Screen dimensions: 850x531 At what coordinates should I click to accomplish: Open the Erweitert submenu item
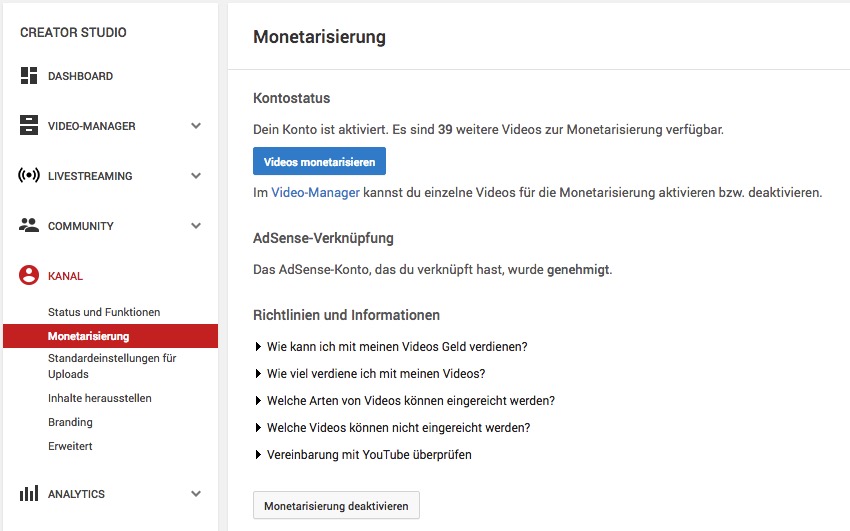point(70,446)
